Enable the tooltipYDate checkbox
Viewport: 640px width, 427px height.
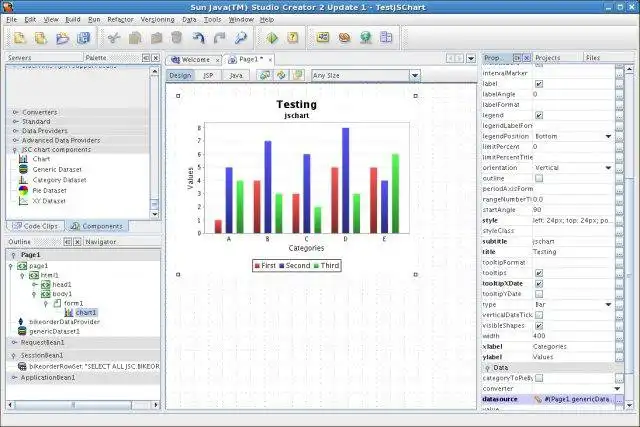pos(539,294)
